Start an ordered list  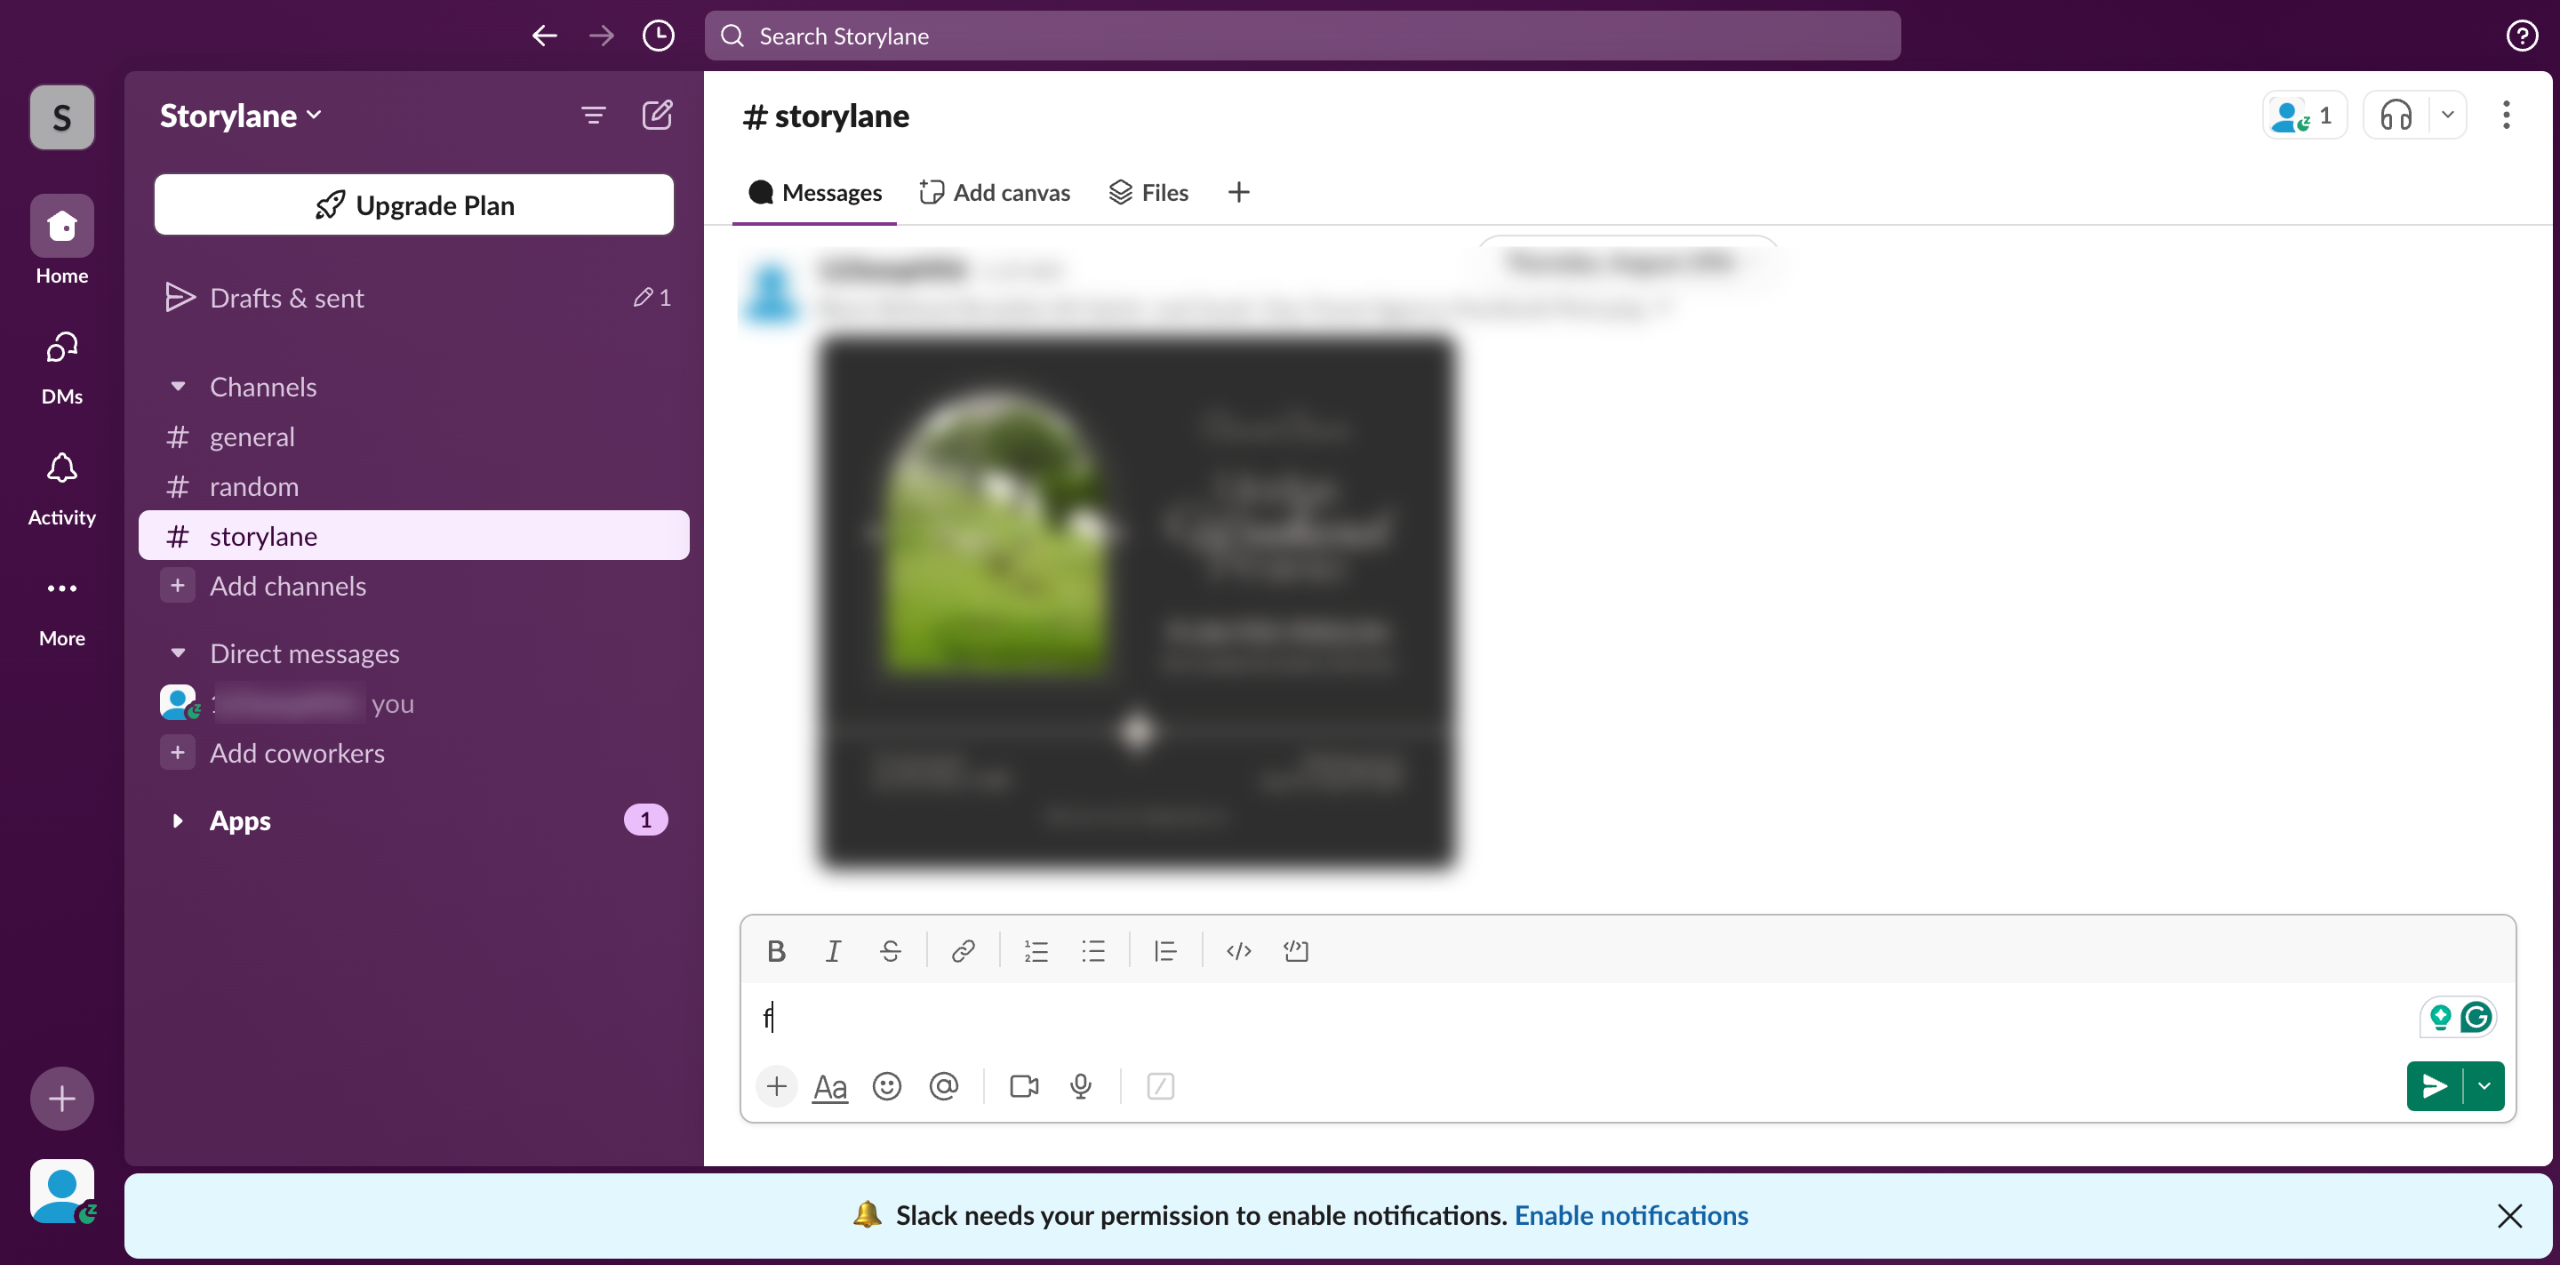[x=1036, y=951]
